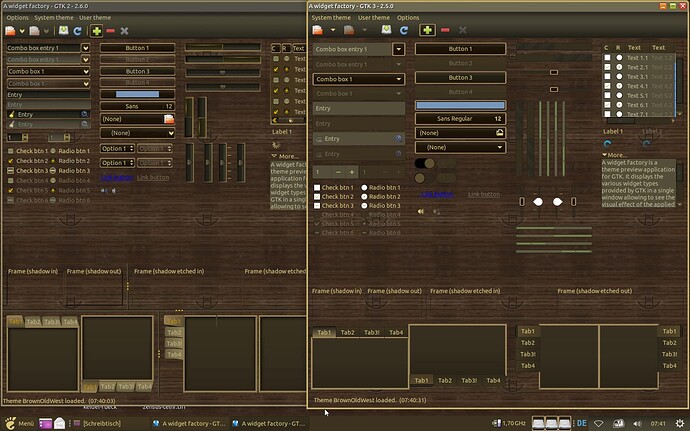The height and width of the screenshot is (431, 690).
Task: Click the file chooser folder icon beside (None) in GTK 2
Action: click(x=169, y=119)
